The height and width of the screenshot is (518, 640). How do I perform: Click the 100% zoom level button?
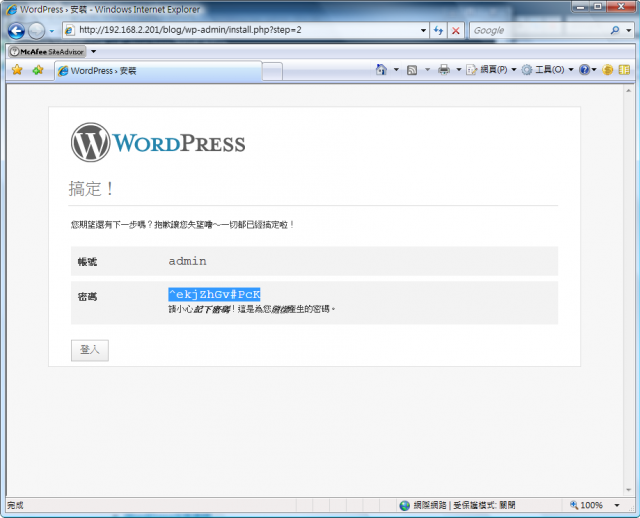coord(586,505)
